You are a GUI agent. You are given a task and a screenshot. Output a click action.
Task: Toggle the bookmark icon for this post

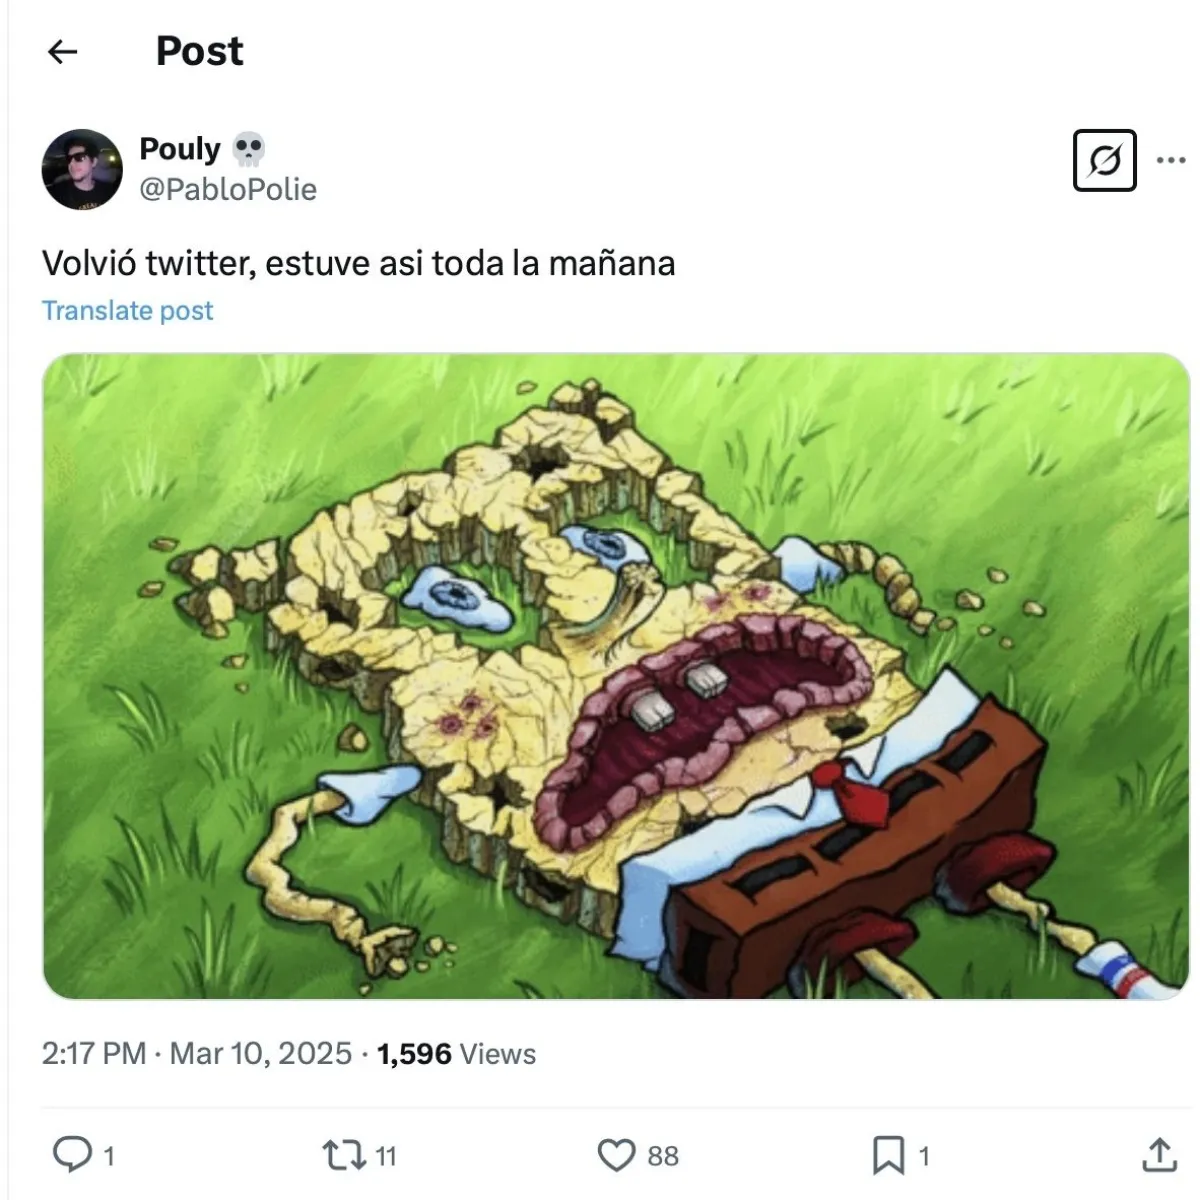(888, 1156)
